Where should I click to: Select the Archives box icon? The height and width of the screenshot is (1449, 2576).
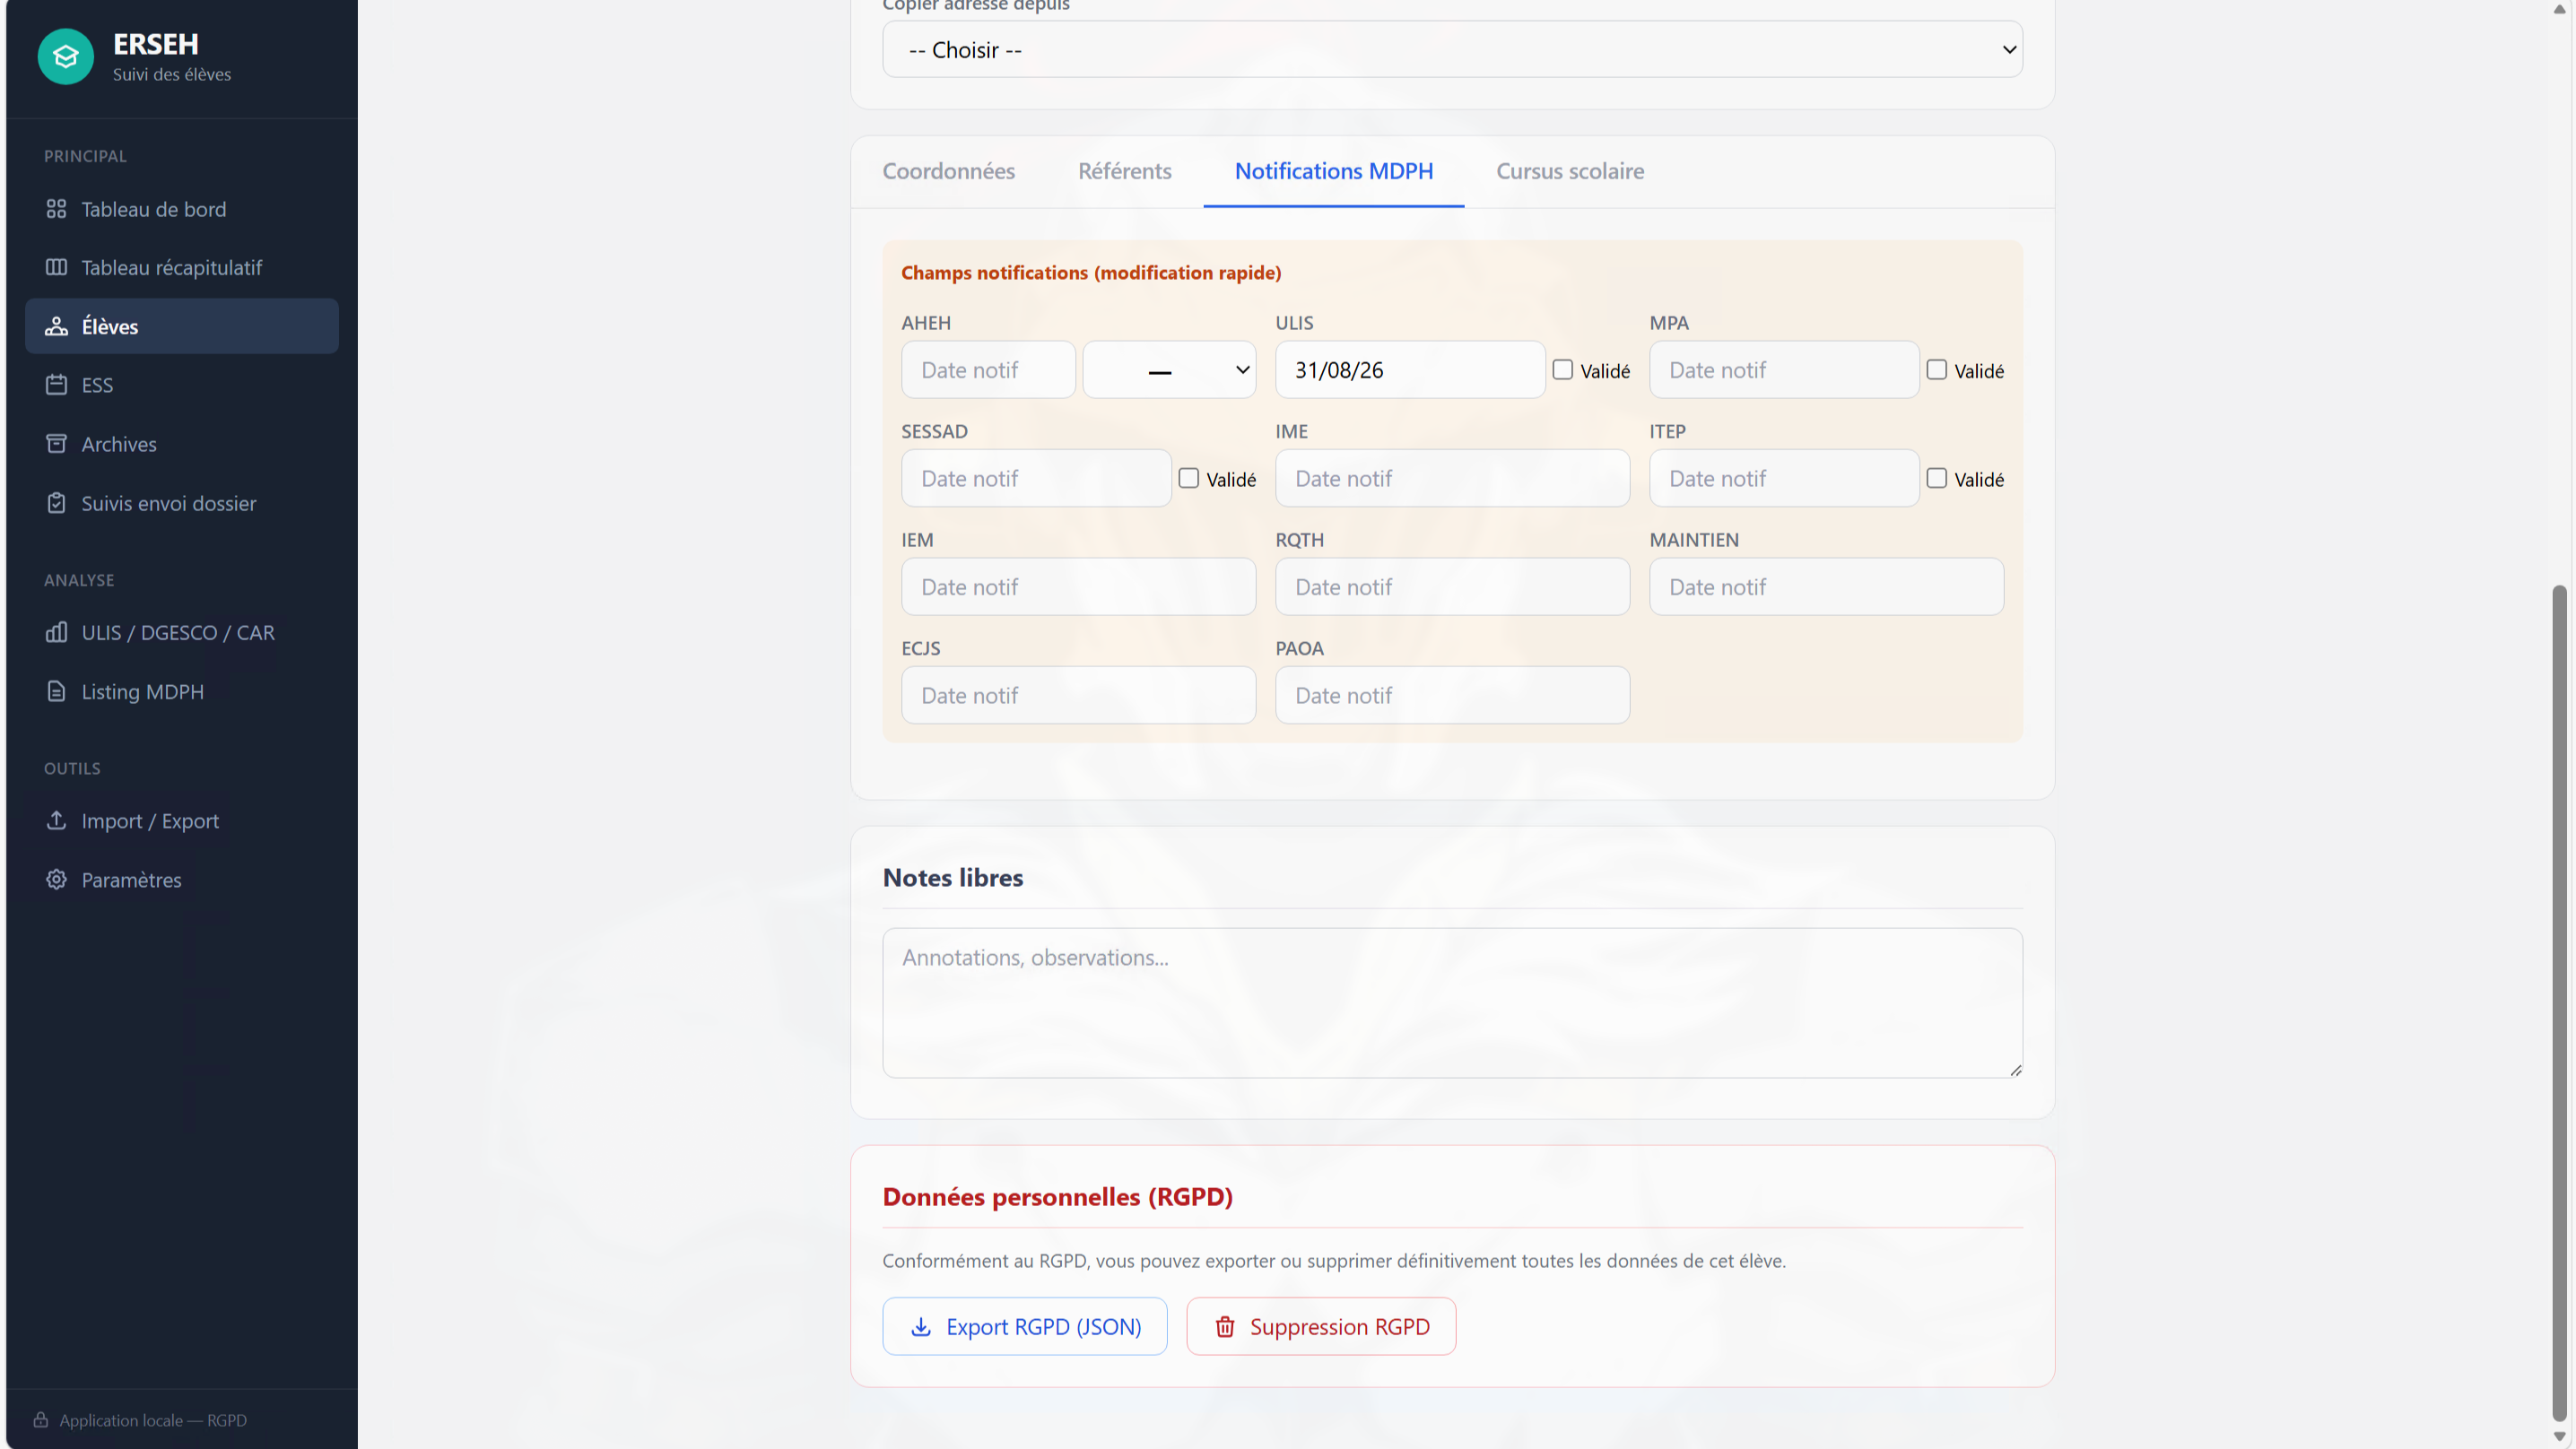pyautogui.click(x=56, y=443)
